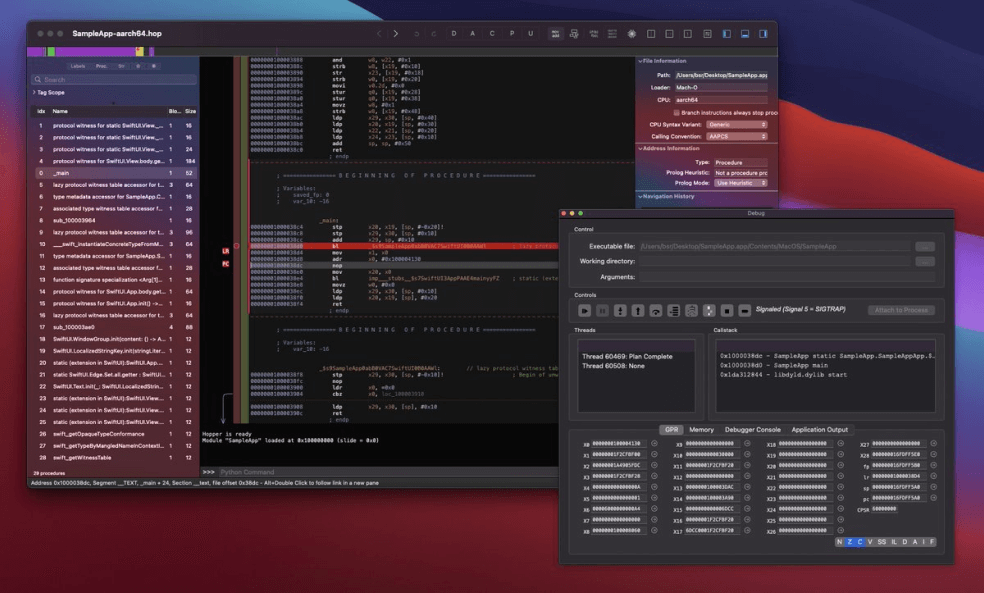Image resolution: width=984 pixels, height=593 pixels.
Task: Select Thread 60469: Plan Complete
Action: click(x=636, y=356)
